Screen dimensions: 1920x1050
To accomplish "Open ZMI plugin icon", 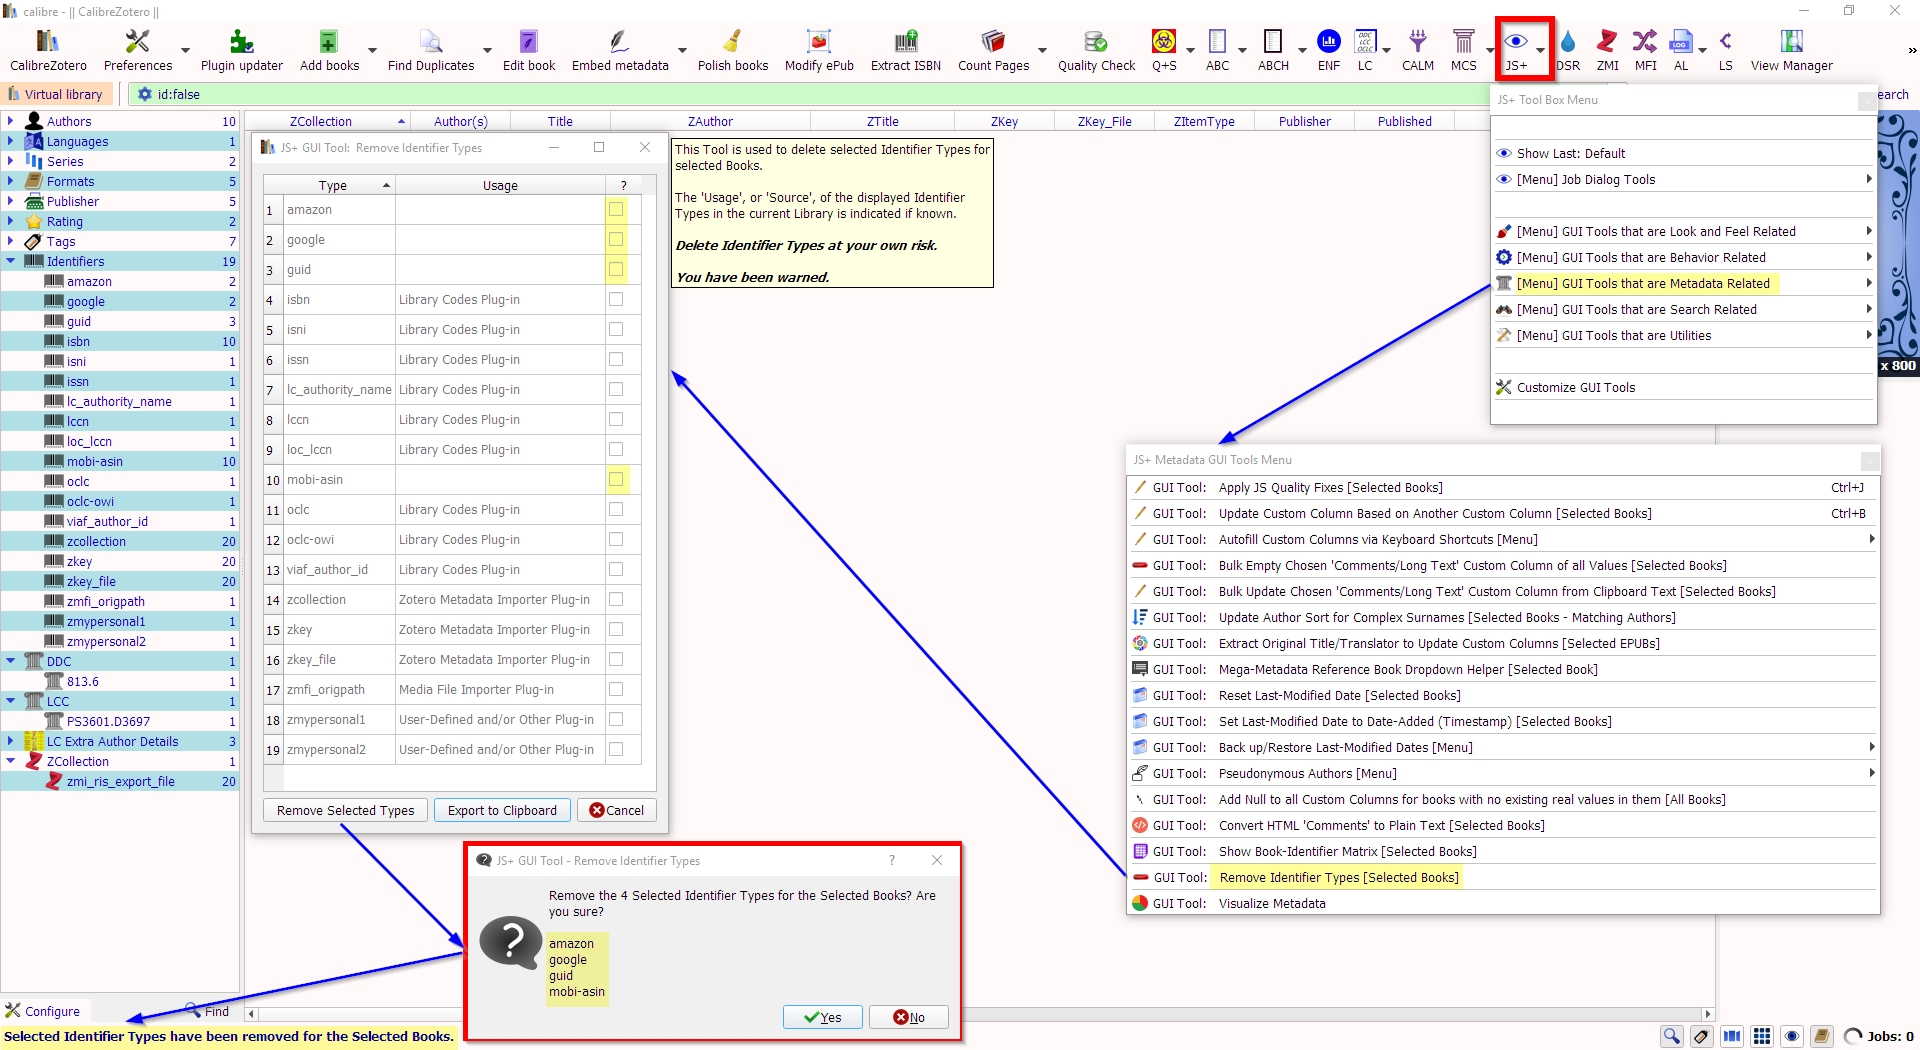I will (1608, 50).
